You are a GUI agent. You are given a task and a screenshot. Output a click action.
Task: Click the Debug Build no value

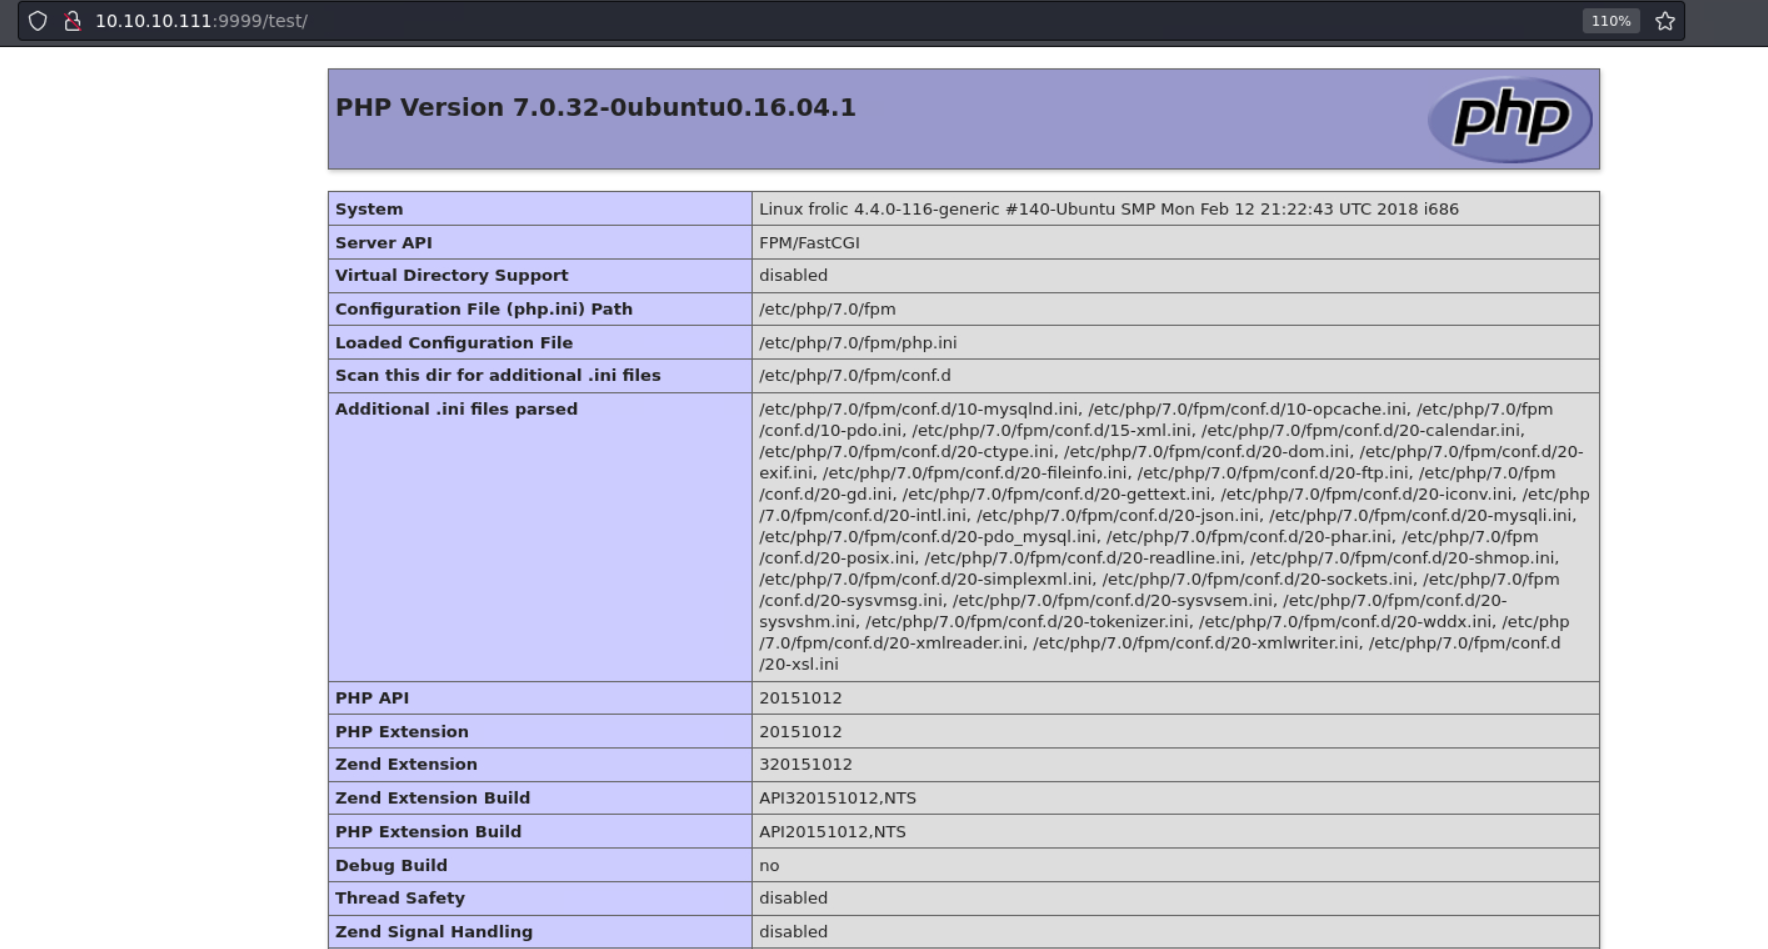(x=769, y=865)
